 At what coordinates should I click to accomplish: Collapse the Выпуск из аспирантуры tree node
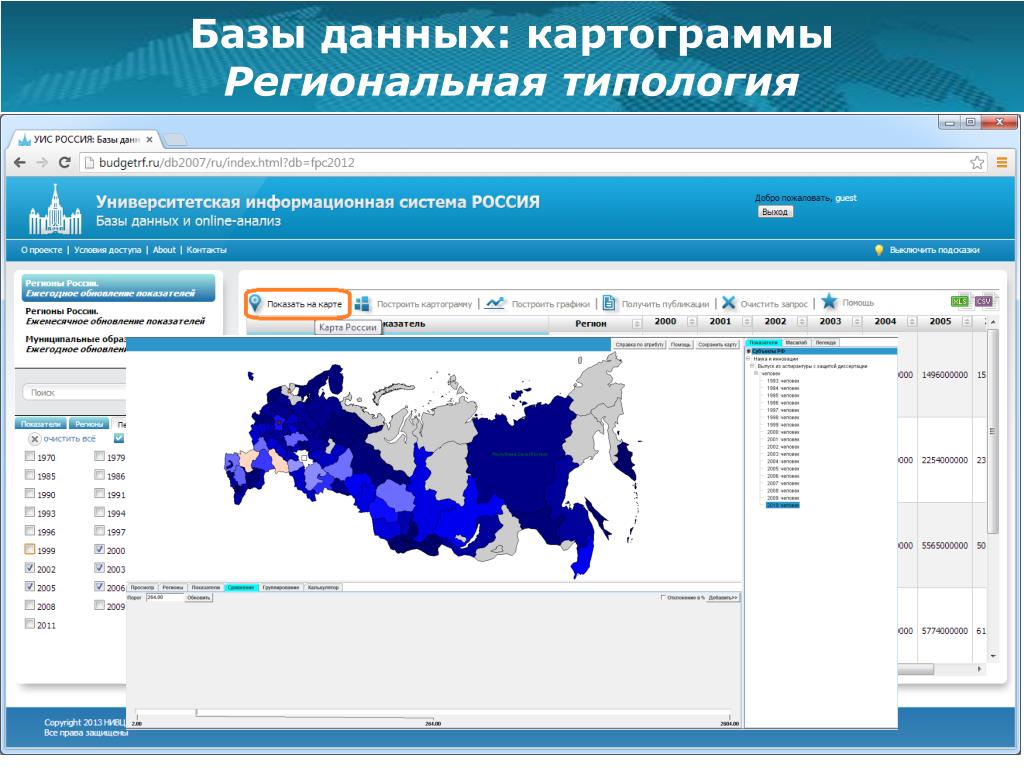tap(753, 366)
